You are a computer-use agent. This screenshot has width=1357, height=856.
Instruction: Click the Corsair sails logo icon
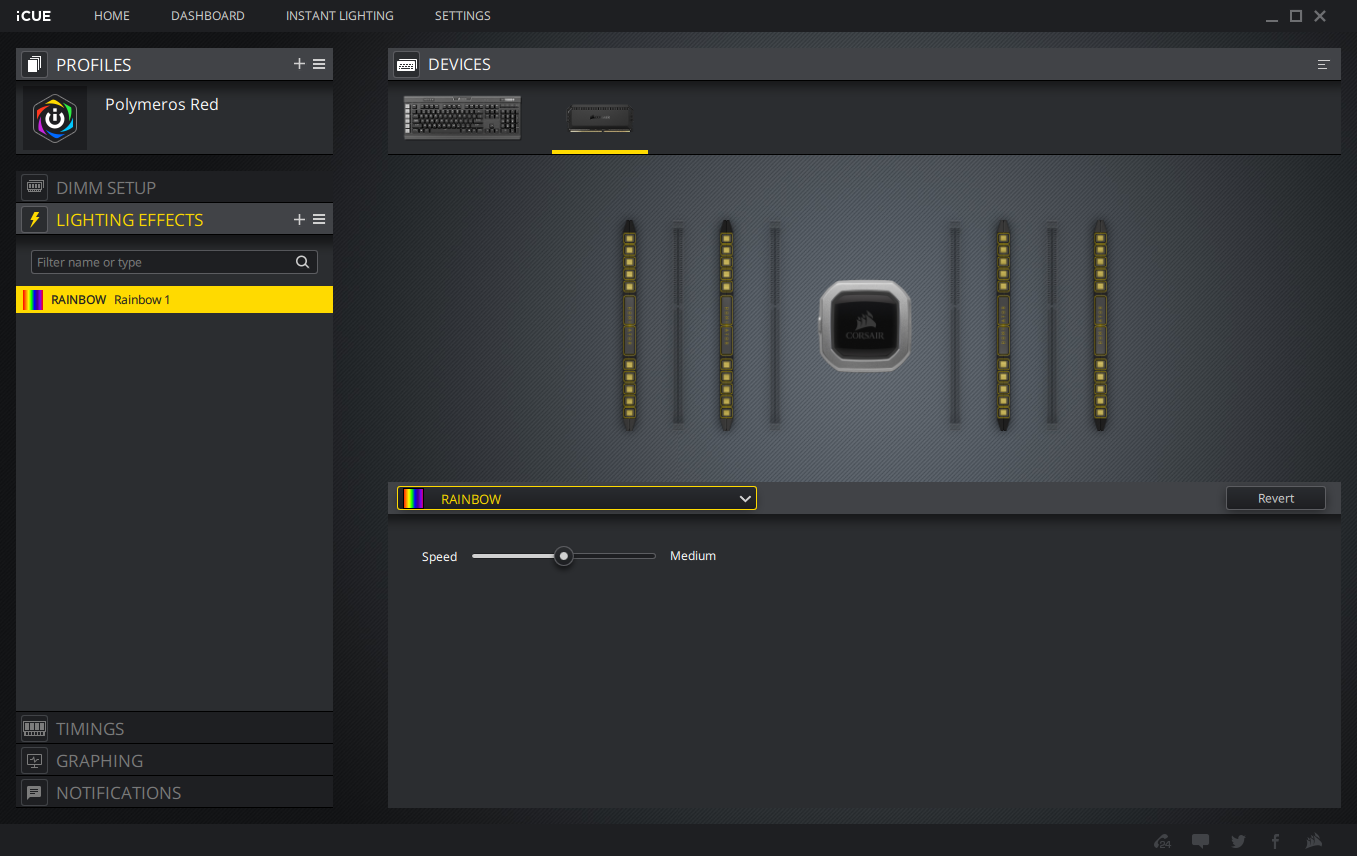[1313, 841]
